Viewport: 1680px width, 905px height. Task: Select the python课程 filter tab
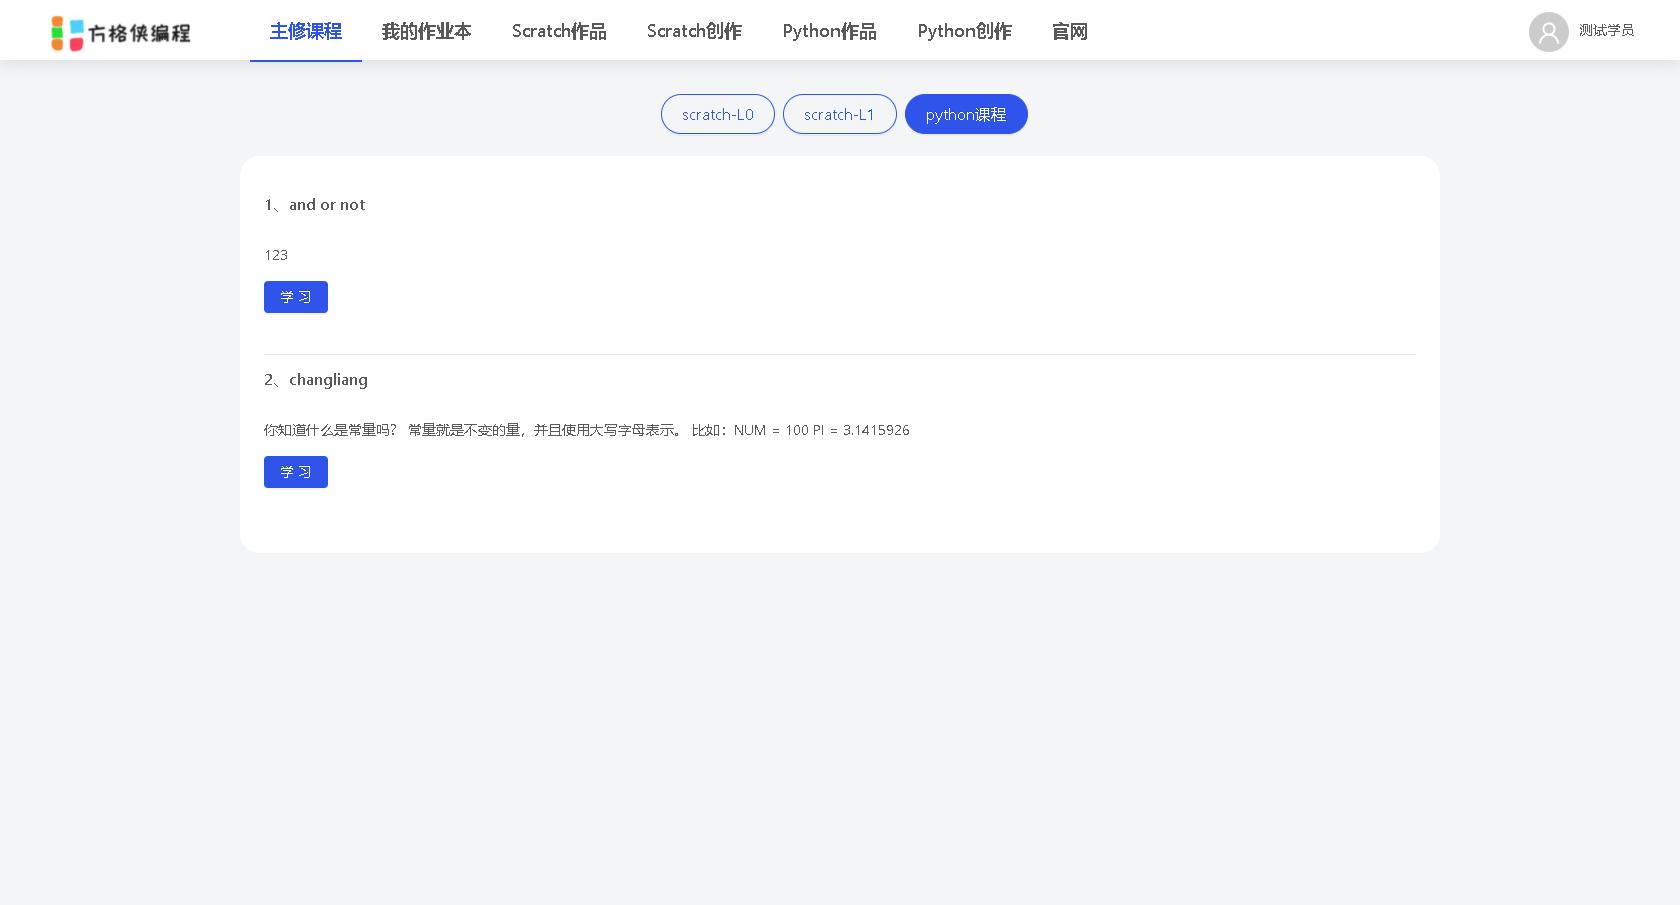click(x=966, y=114)
